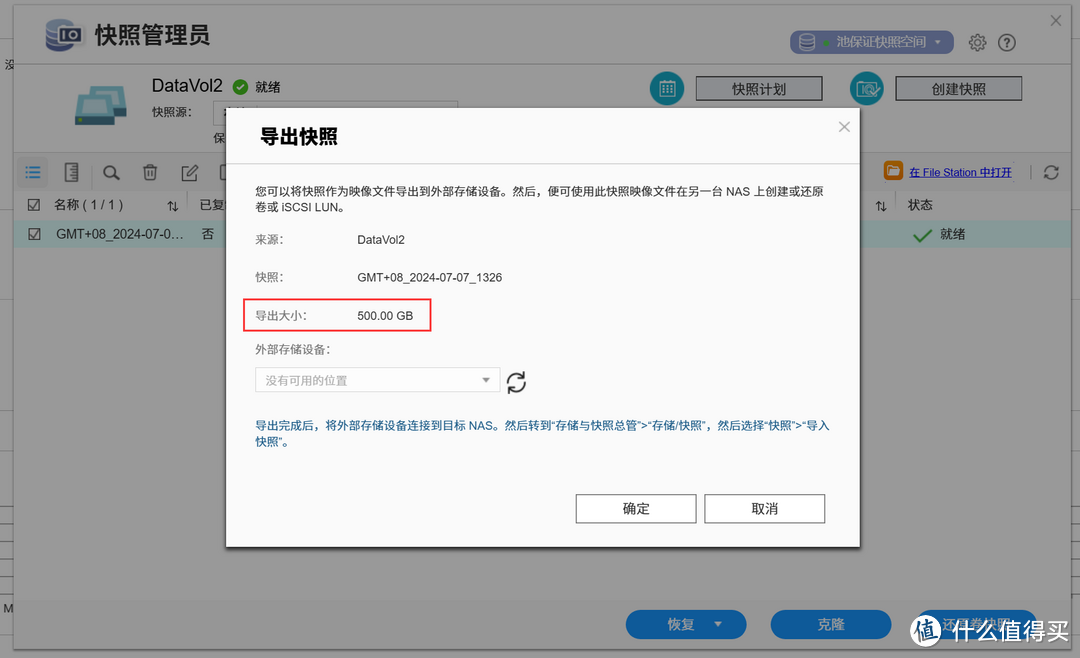1080x658 pixels.
Task: Select the GMT+08_2024-07-0… snapshot row name
Action: [120, 234]
